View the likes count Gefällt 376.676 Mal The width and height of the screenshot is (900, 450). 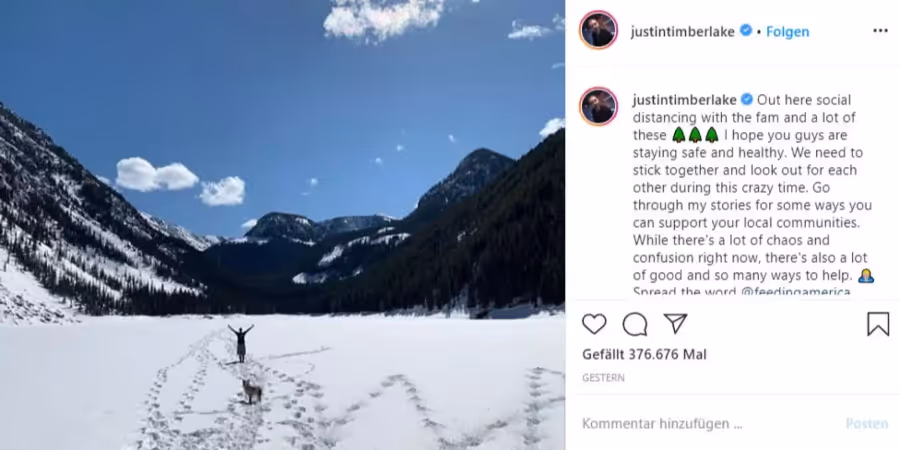(644, 355)
